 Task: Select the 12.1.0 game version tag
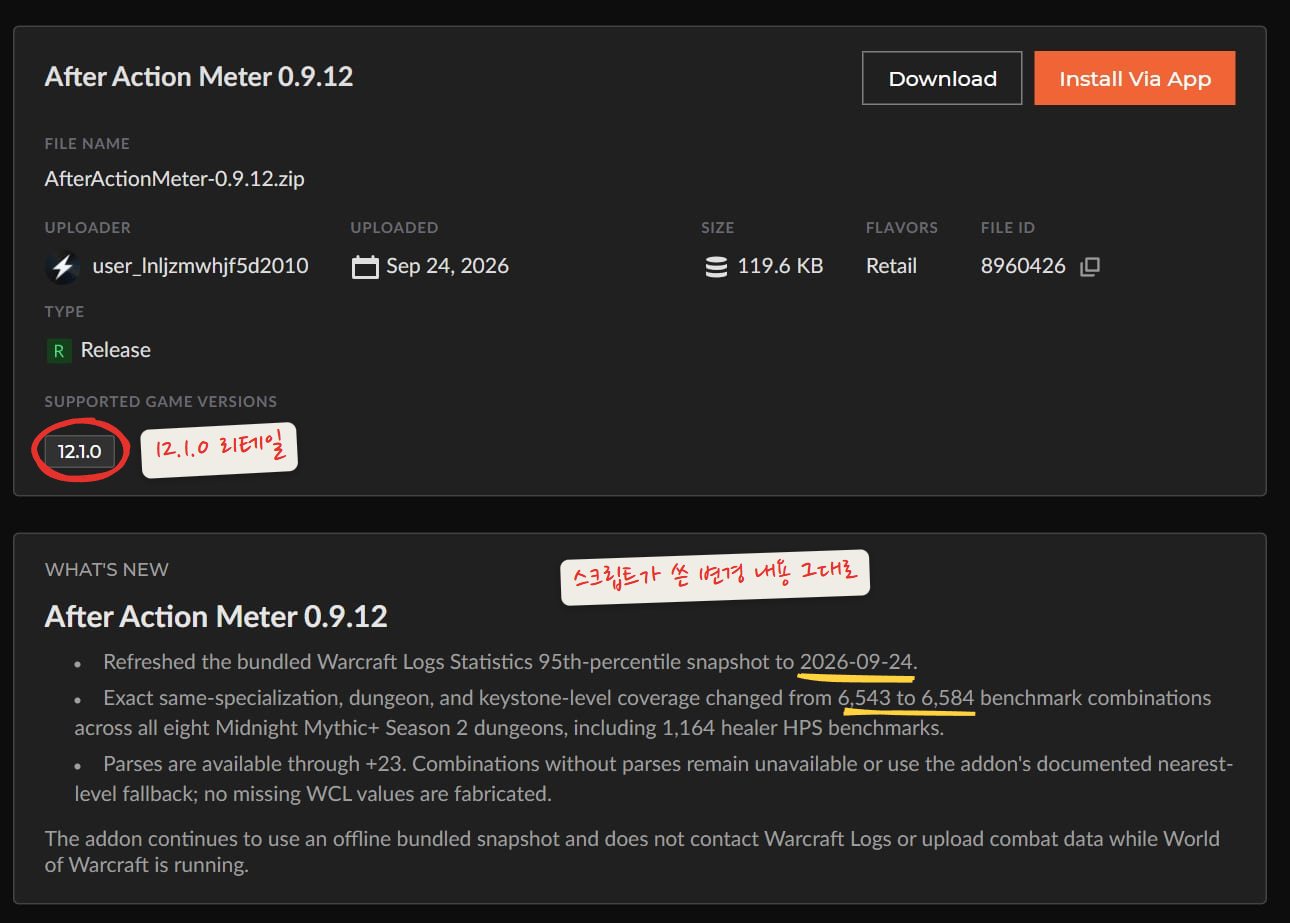point(79,451)
